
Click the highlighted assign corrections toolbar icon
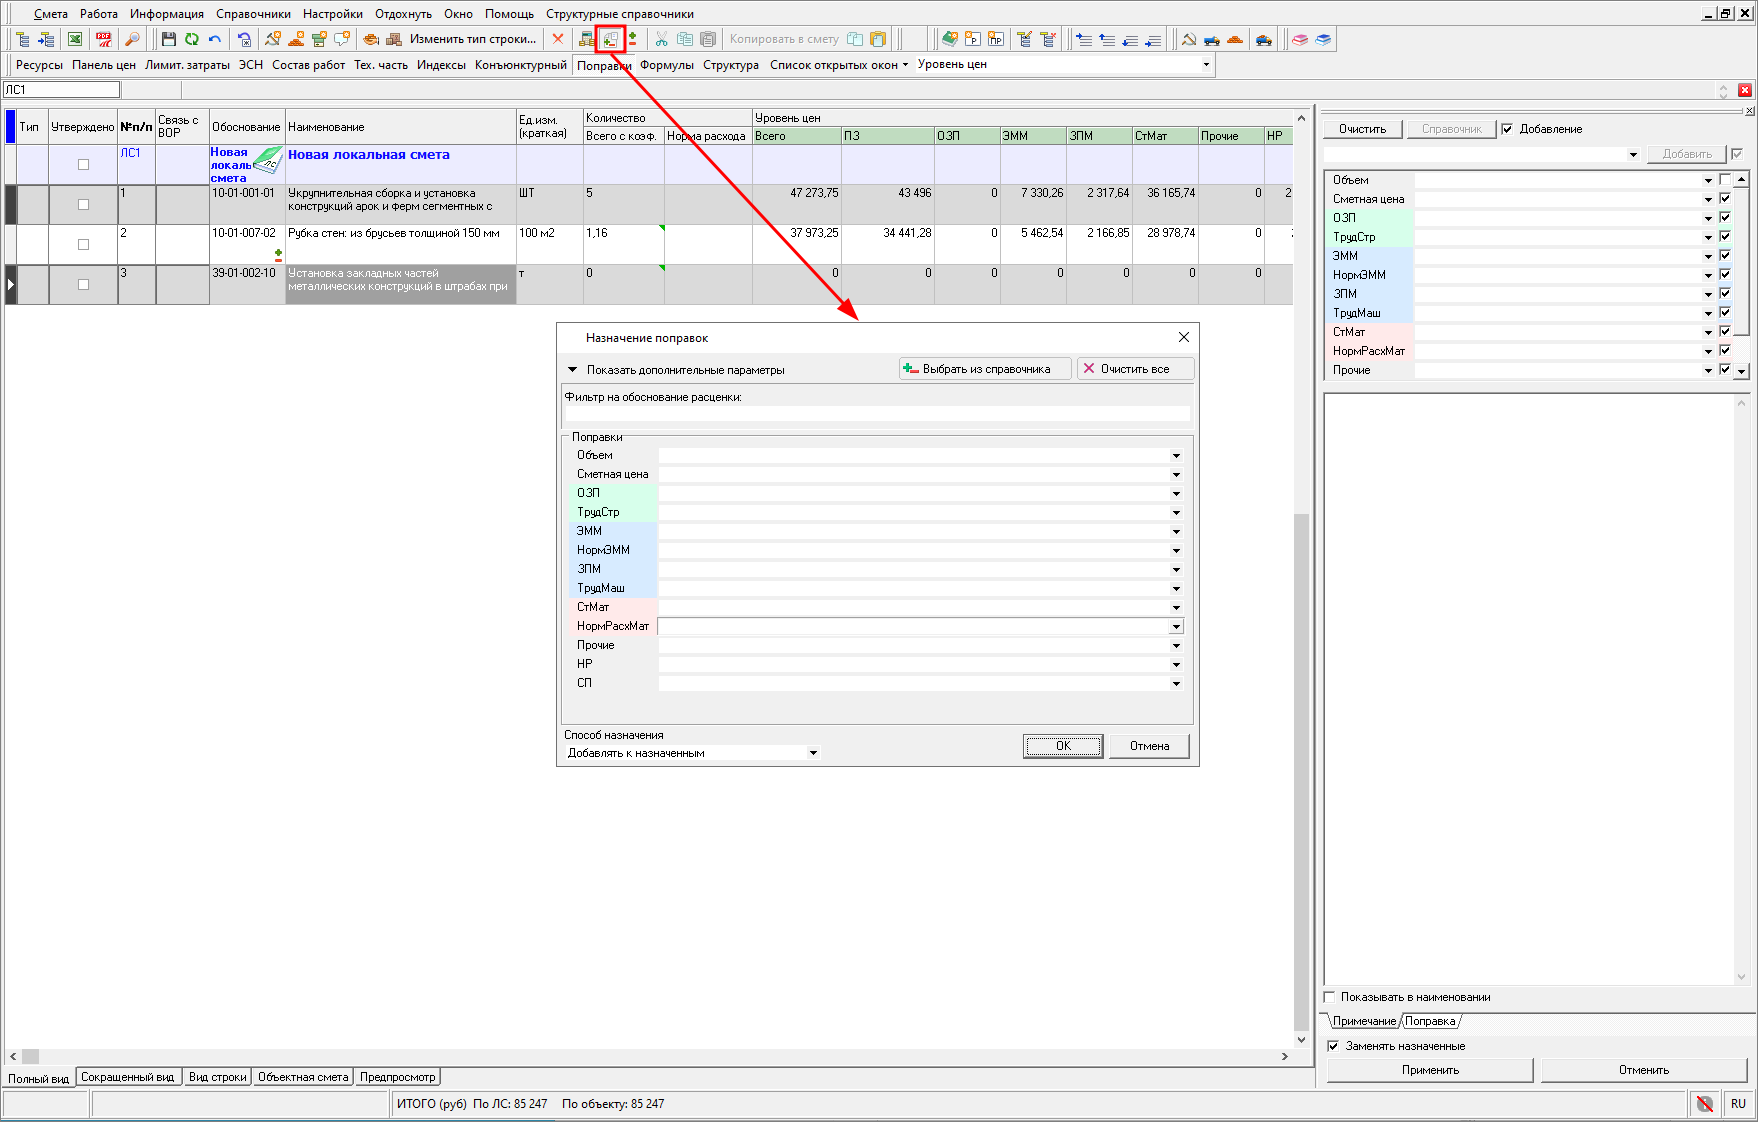610,40
